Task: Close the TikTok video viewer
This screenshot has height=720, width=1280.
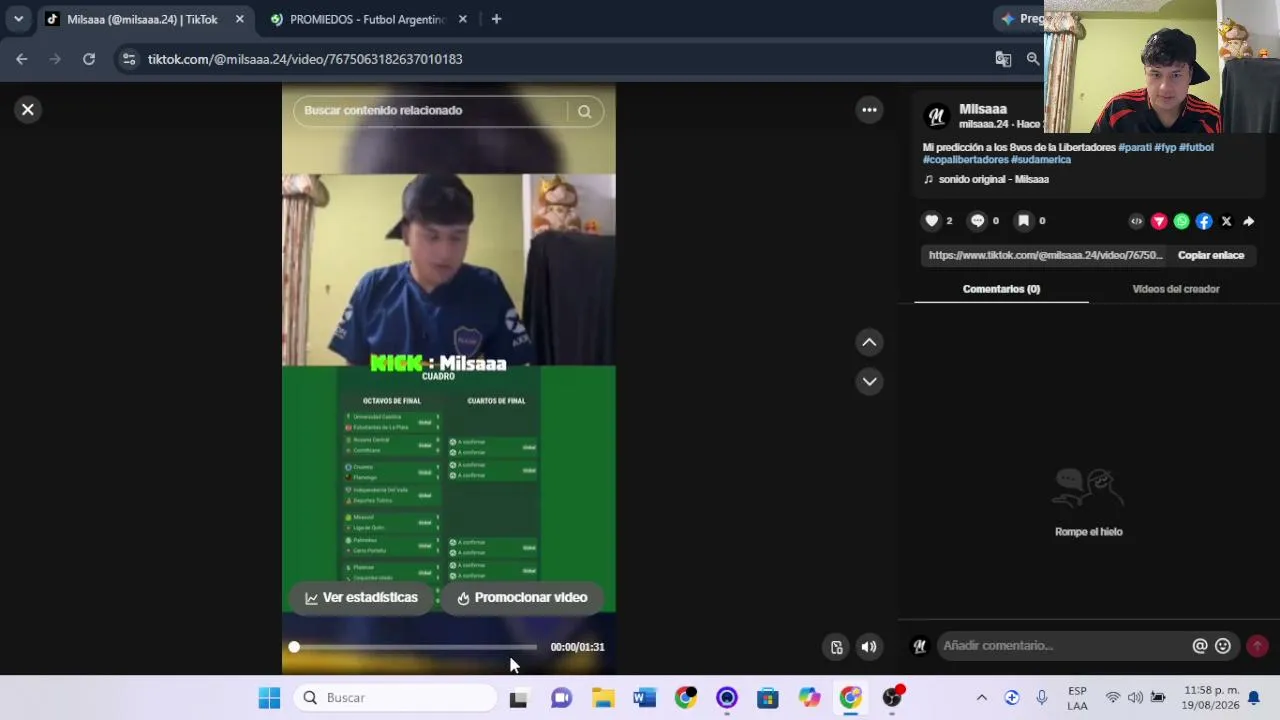Action: coord(28,110)
